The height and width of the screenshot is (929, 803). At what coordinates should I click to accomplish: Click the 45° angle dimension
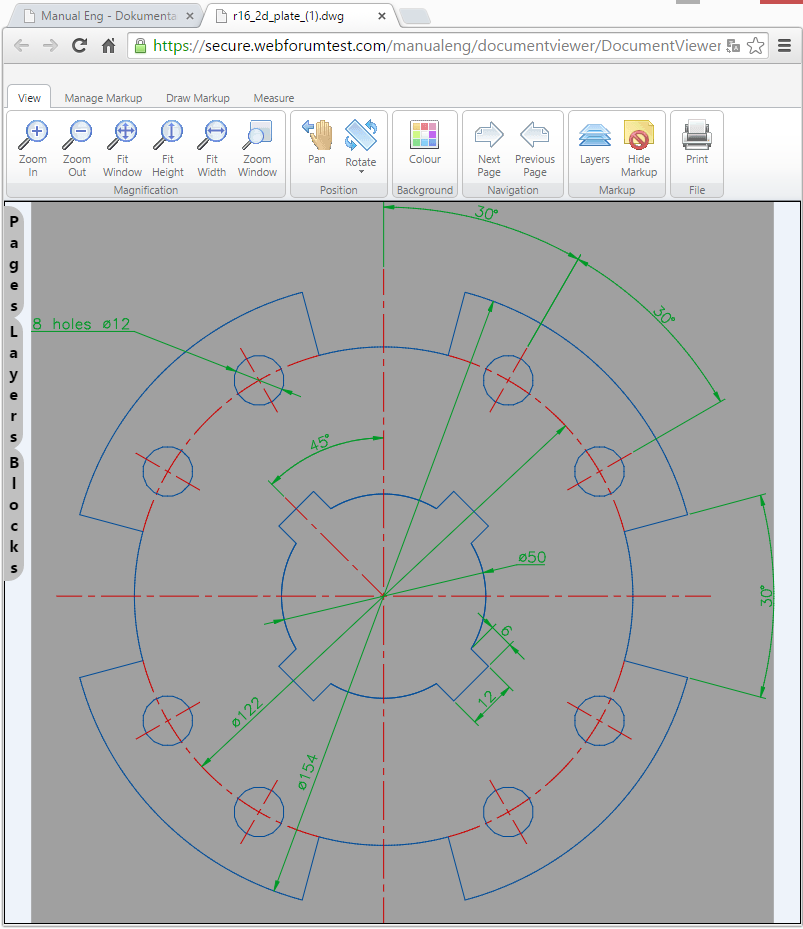tap(319, 443)
